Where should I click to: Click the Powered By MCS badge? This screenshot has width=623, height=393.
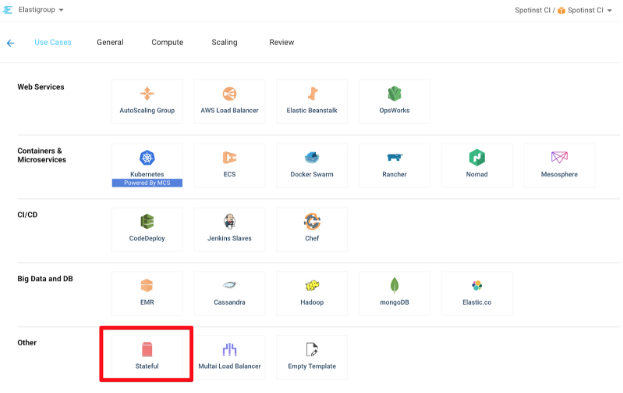[147, 183]
